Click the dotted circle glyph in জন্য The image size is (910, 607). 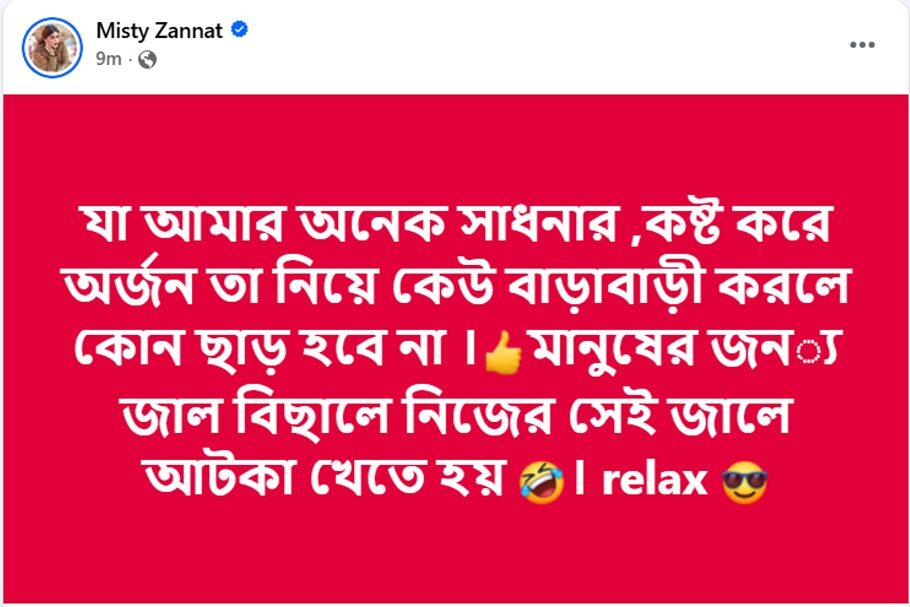tap(807, 353)
